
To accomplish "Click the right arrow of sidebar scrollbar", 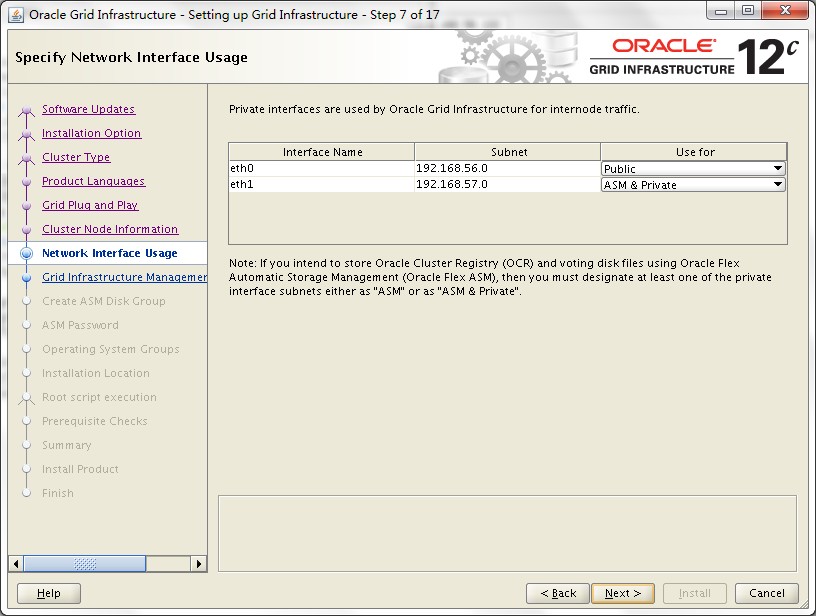I will (x=198, y=563).
